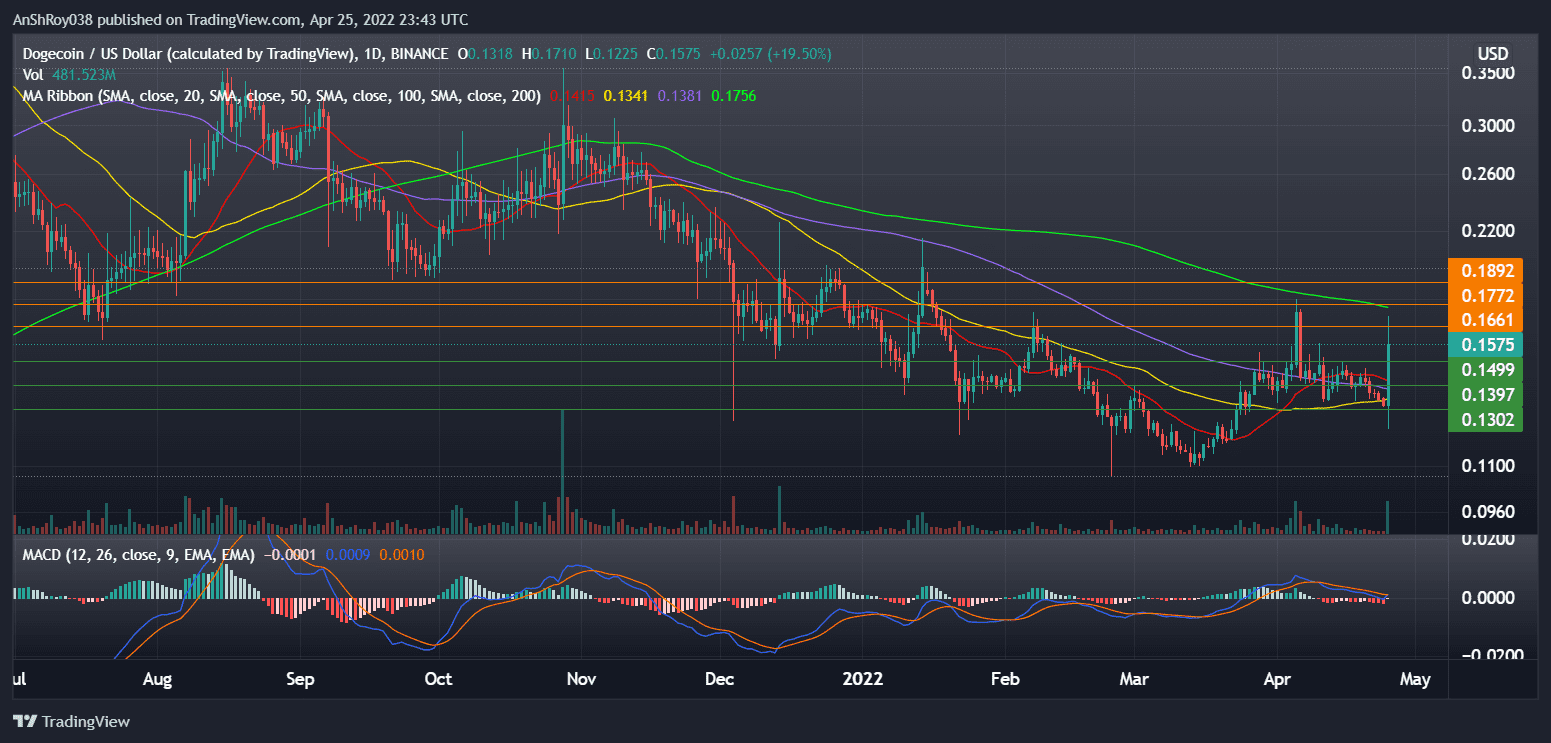Open the TradingView.com link in the header

pyautogui.click(x=240, y=19)
